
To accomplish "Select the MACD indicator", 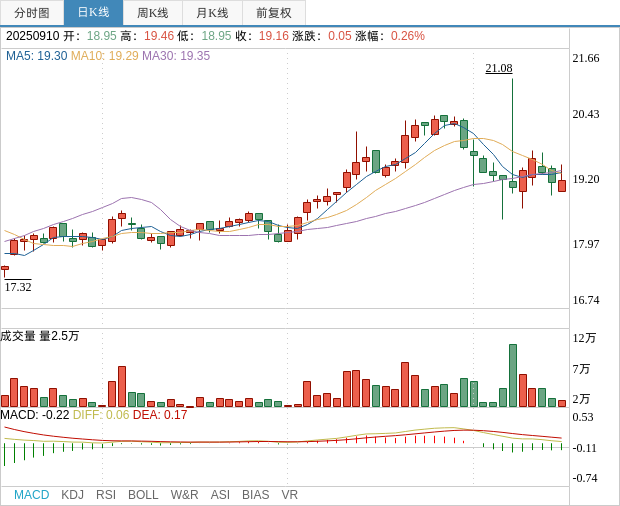I will 32,495.
